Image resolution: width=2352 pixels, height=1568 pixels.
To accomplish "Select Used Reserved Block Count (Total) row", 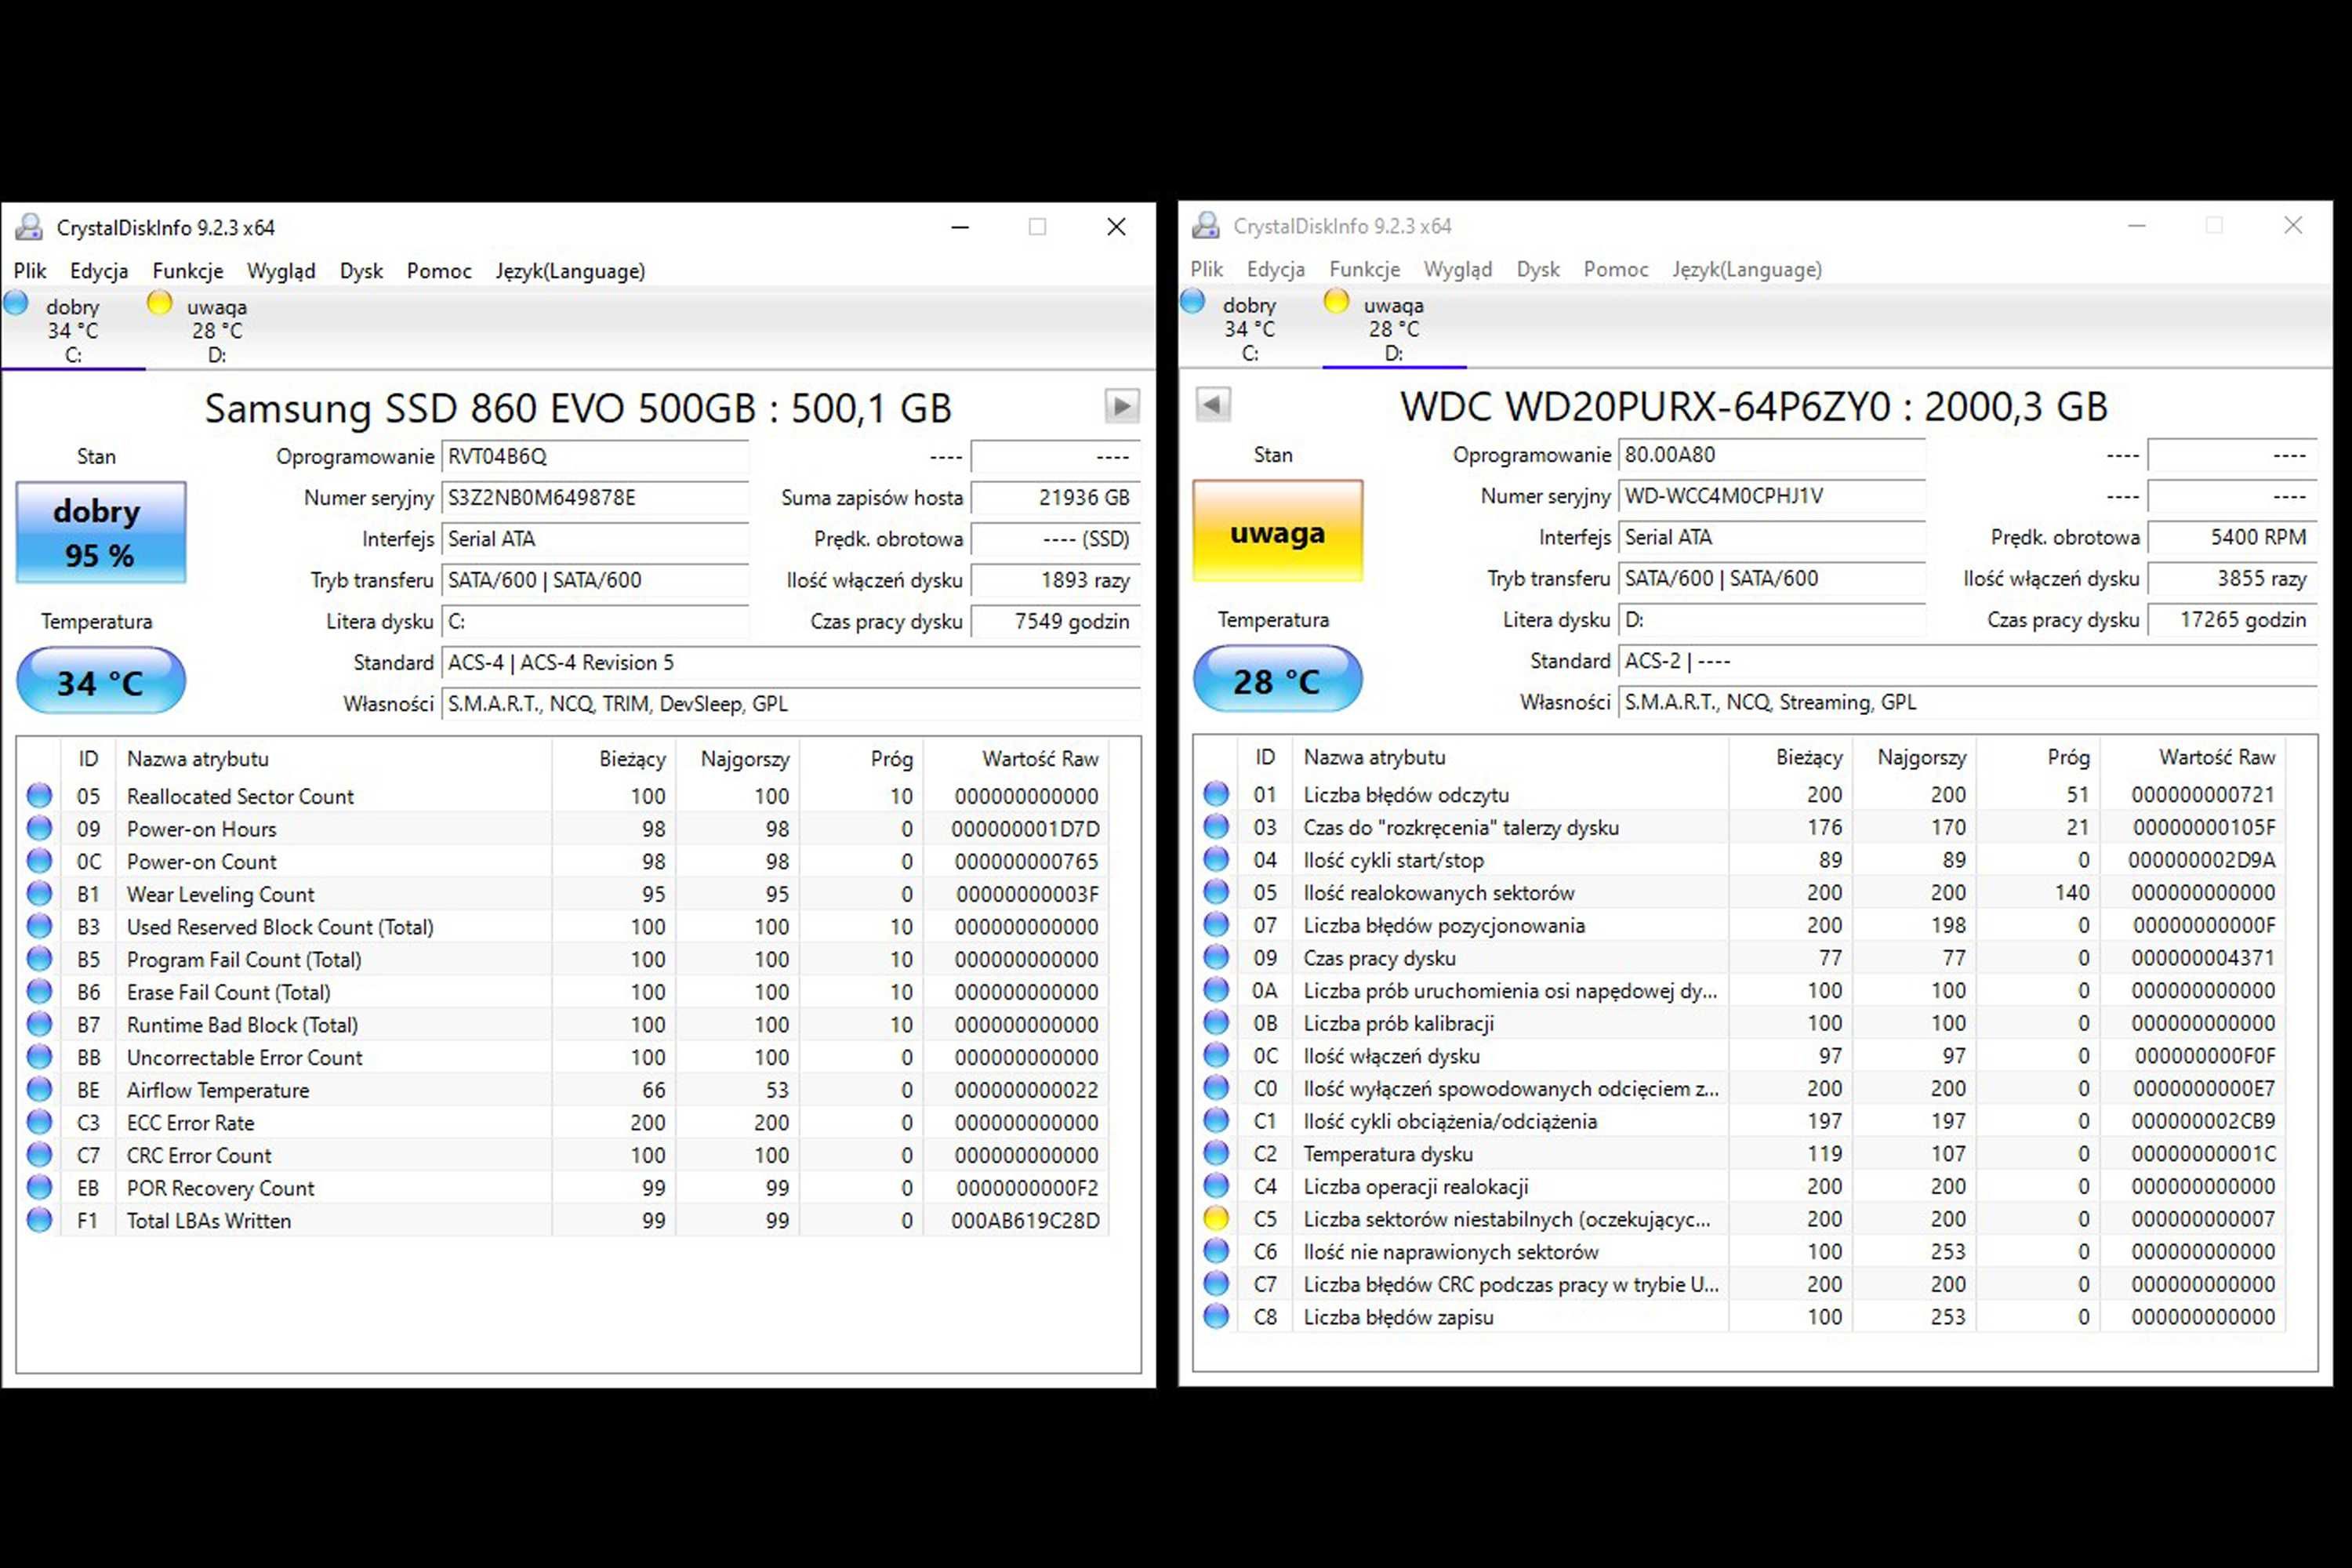I will point(564,927).
